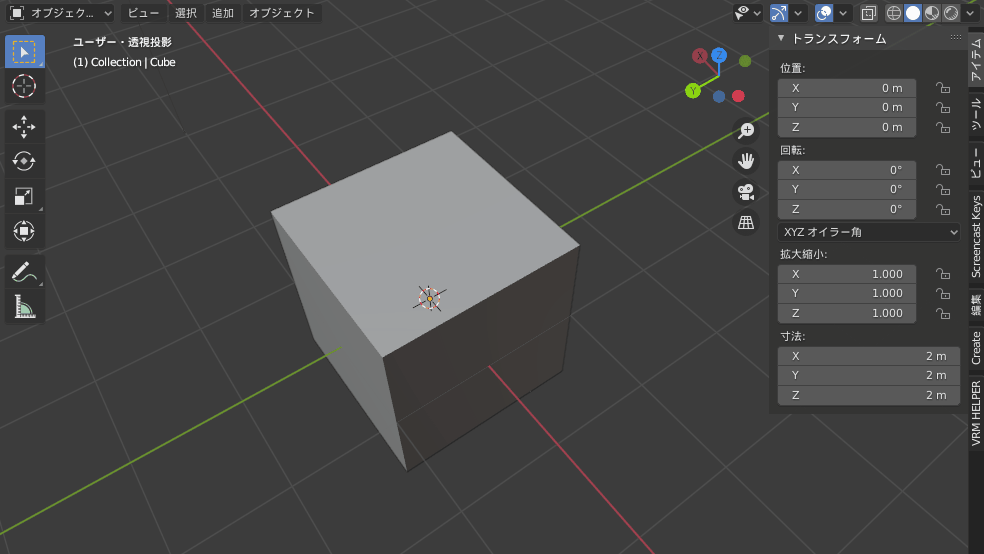
Task: Lock the rotation Y value
Action: click(942, 189)
